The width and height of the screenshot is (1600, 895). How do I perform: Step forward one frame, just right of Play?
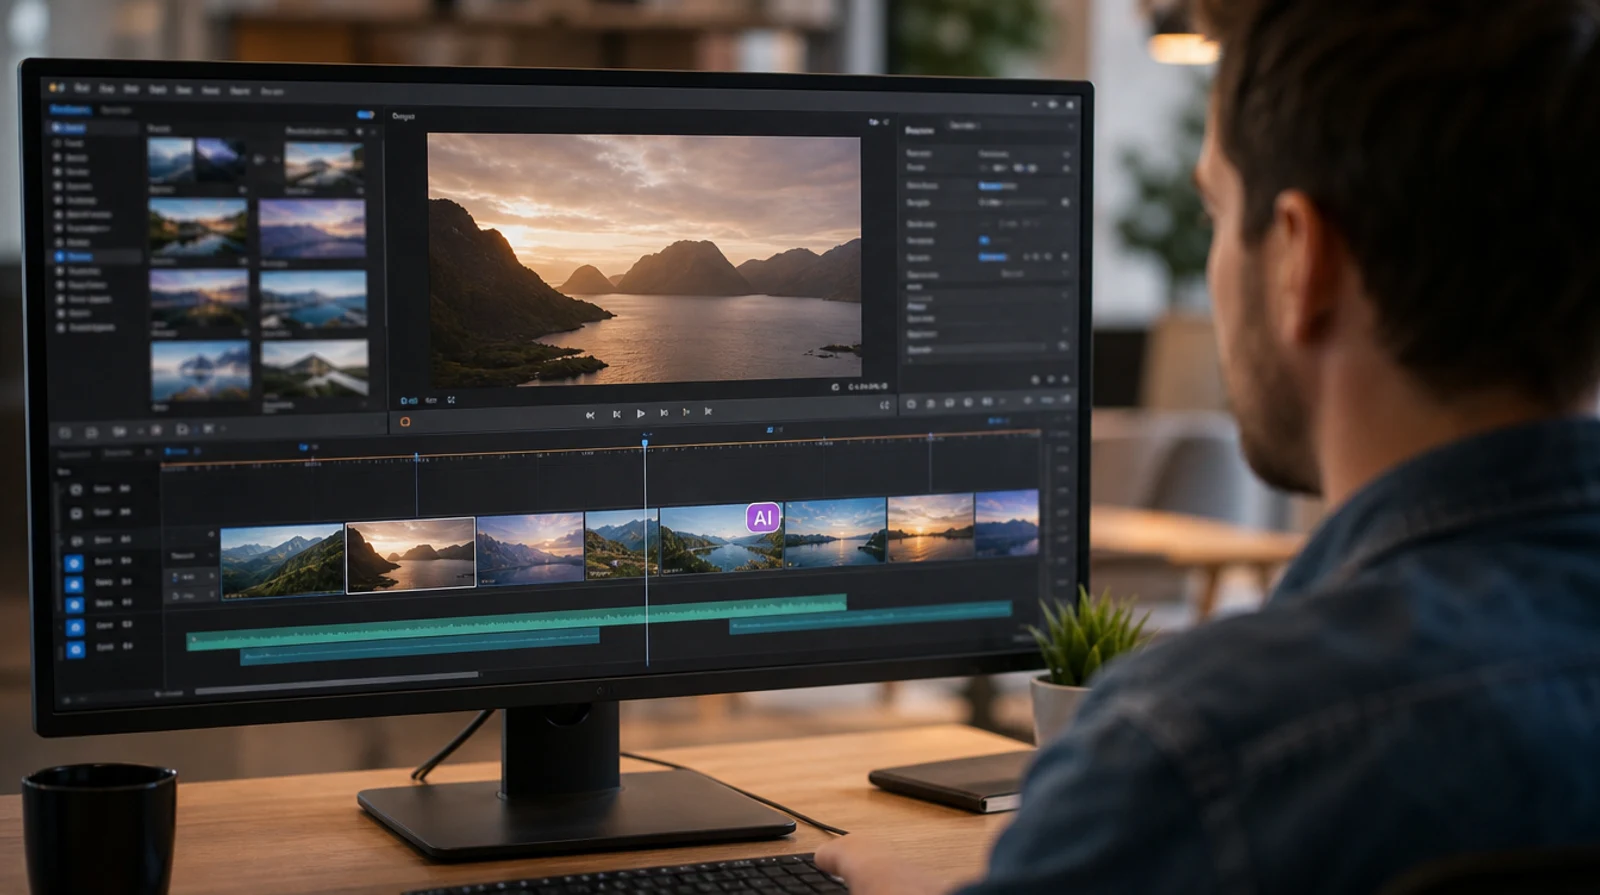click(664, 412)
